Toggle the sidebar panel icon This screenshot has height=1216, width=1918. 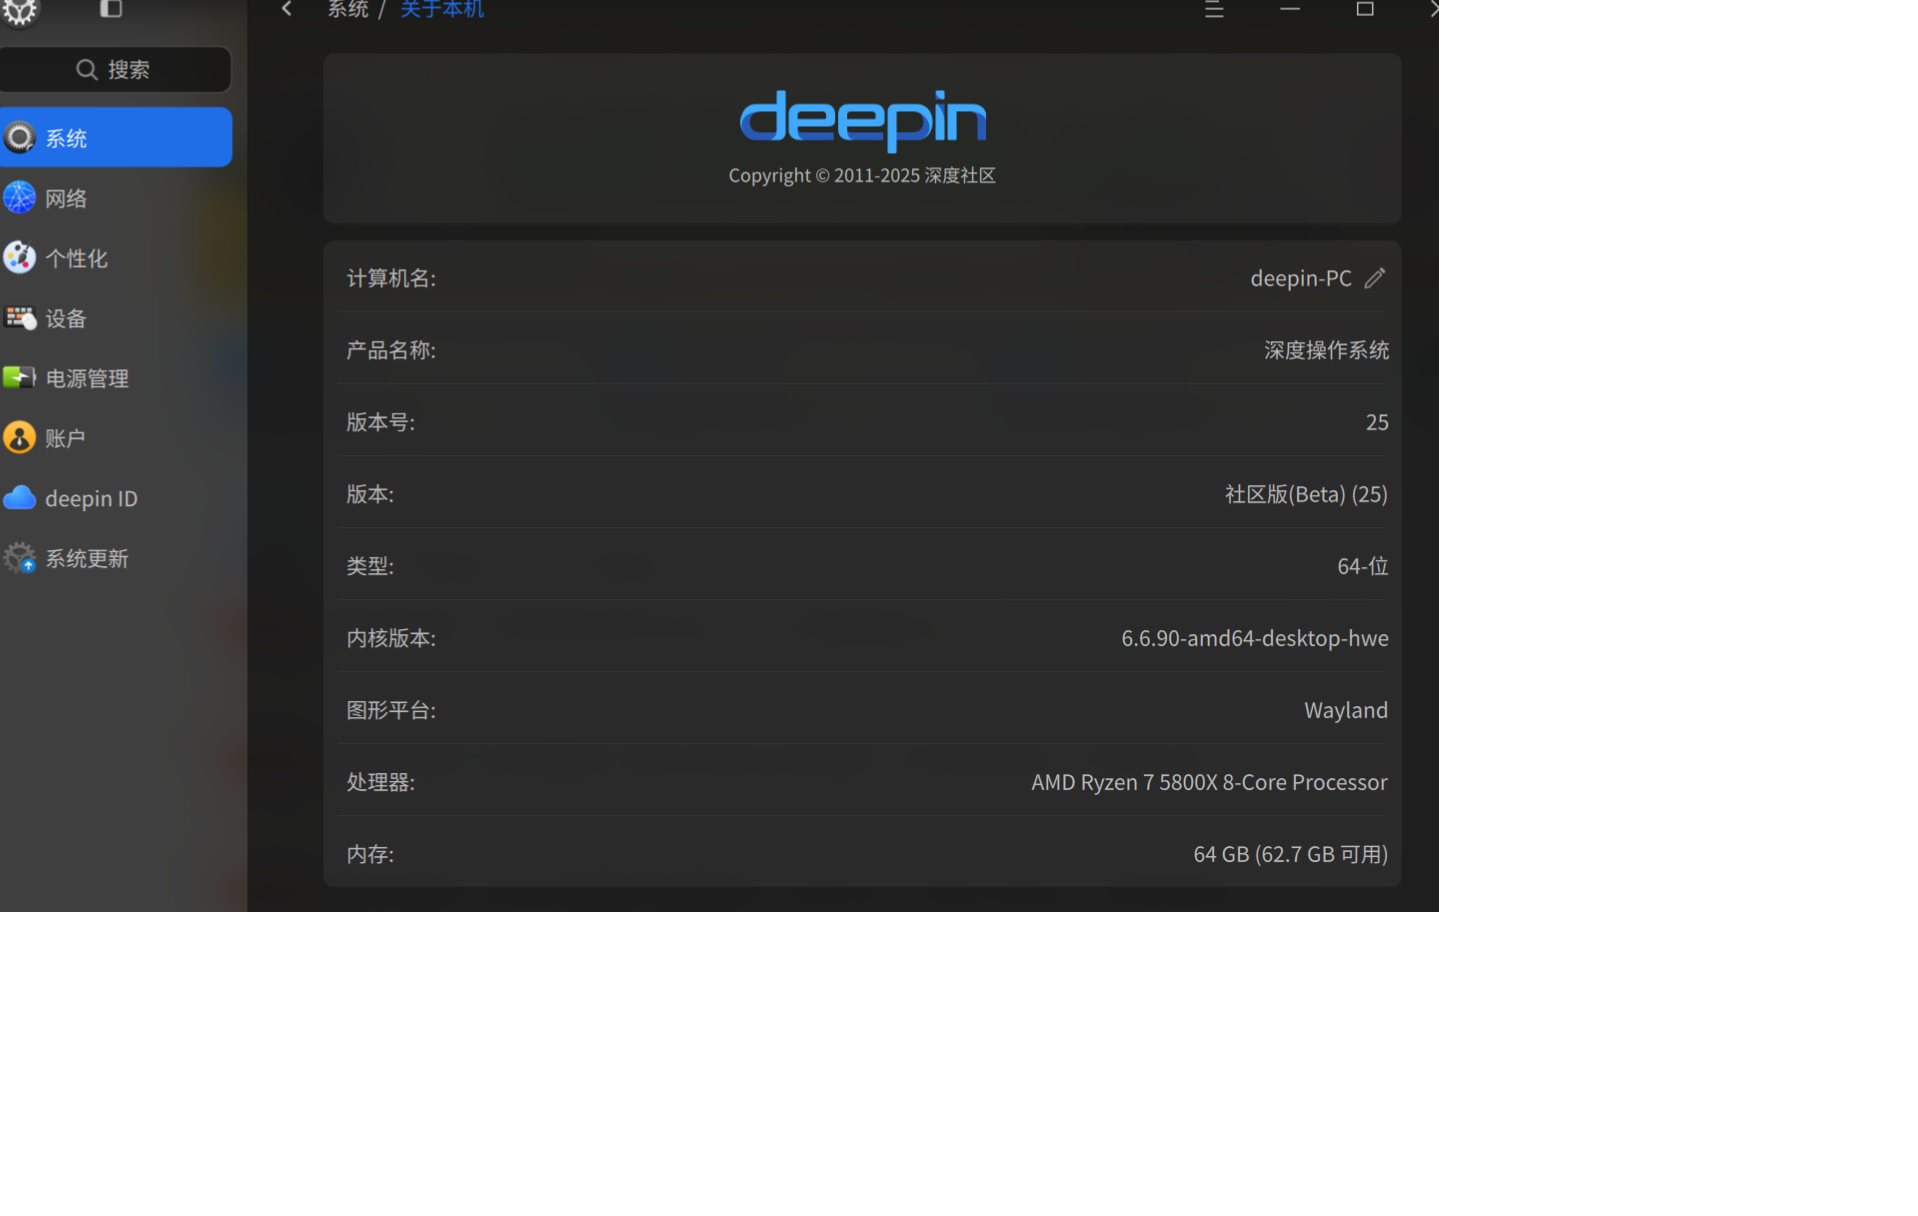pyautogui.click(x=111, y=9)
